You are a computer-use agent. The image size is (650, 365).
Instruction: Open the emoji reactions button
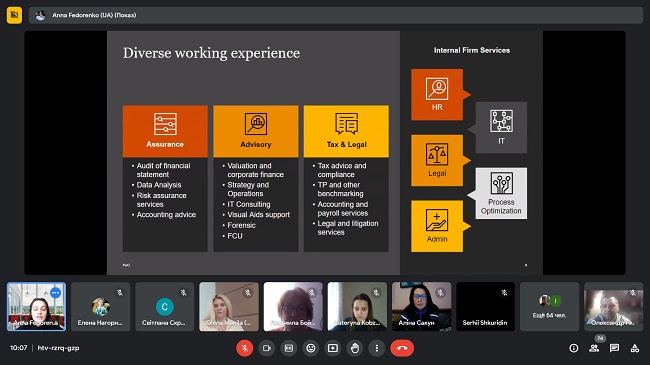coord(310,348)
